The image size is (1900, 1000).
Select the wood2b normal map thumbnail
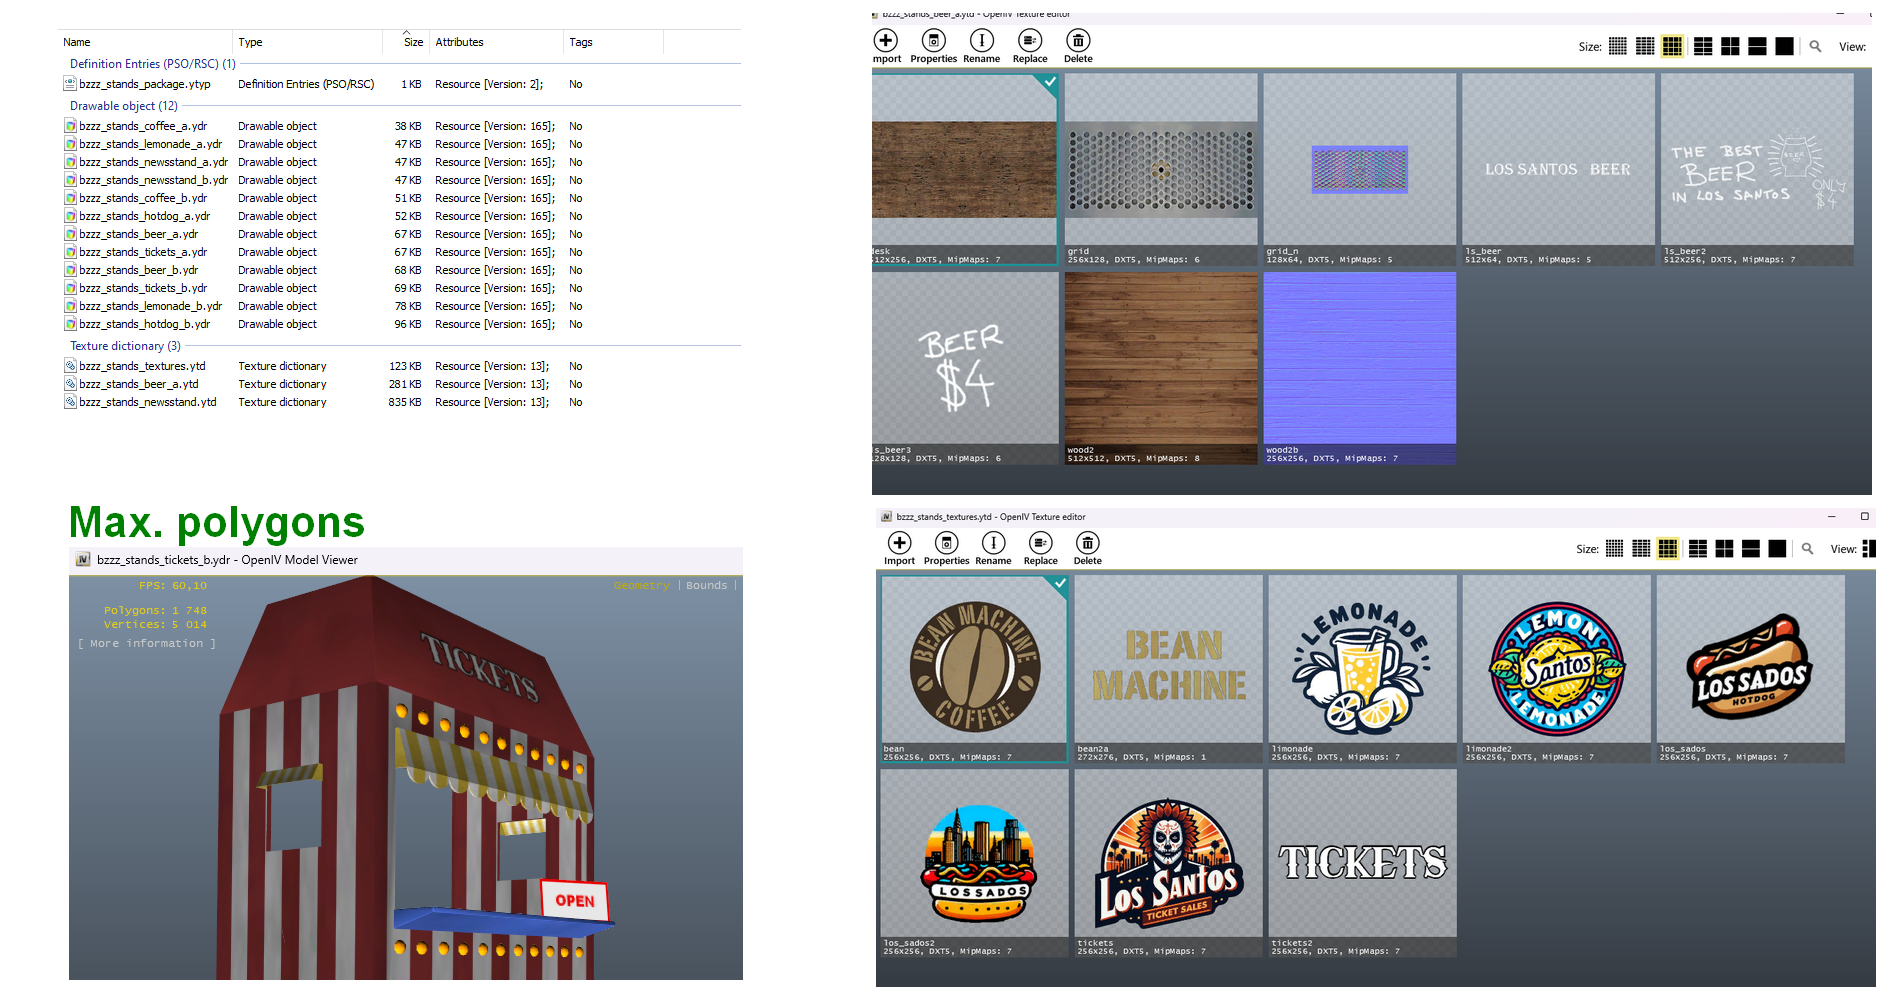(1359, 368)
